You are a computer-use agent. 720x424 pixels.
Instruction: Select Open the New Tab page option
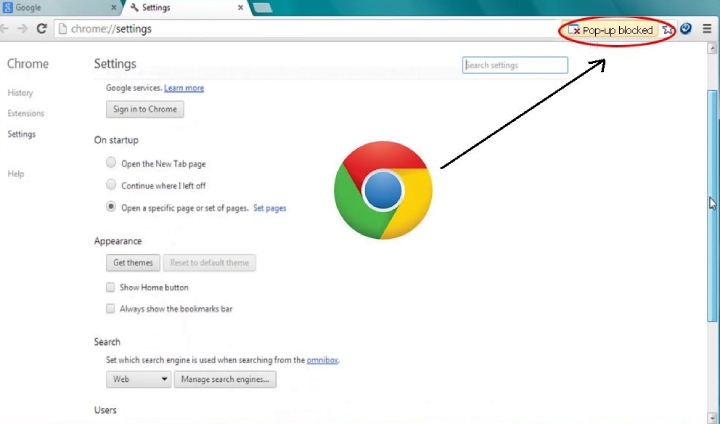111,162
